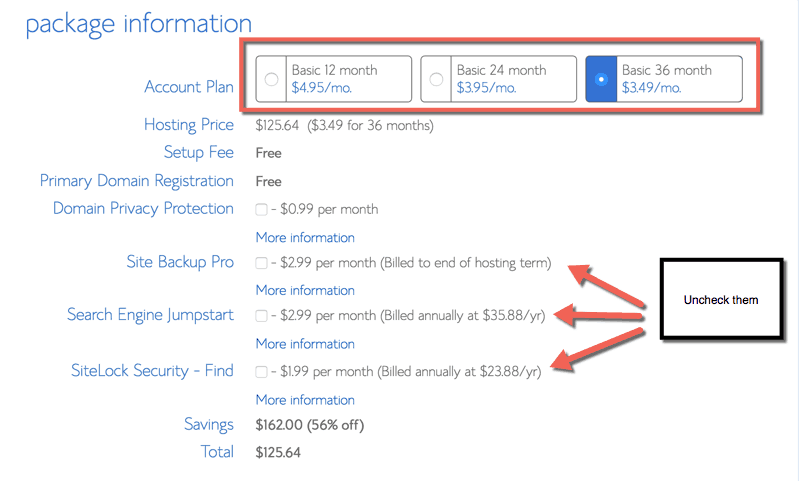
Task: Select the Basic 12 month radio button
Action: coord(271,79)
